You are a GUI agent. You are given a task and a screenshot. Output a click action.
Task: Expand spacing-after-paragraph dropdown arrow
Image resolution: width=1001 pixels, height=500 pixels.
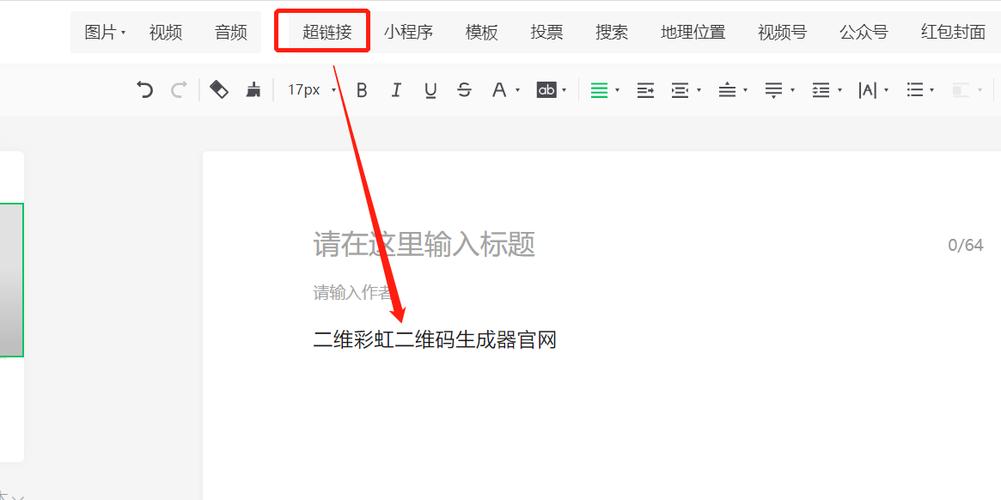pos(792,91)
